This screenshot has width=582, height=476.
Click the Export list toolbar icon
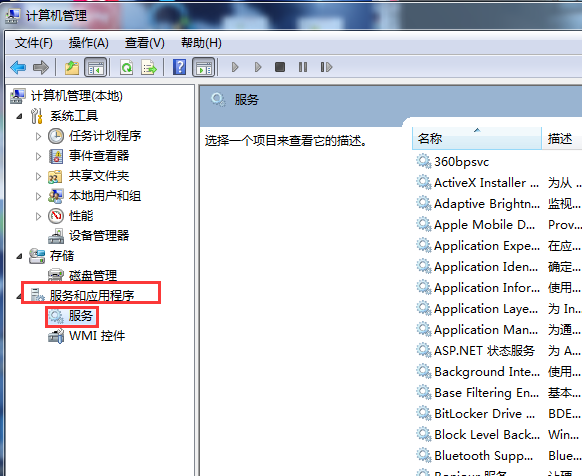coord(149,68)
